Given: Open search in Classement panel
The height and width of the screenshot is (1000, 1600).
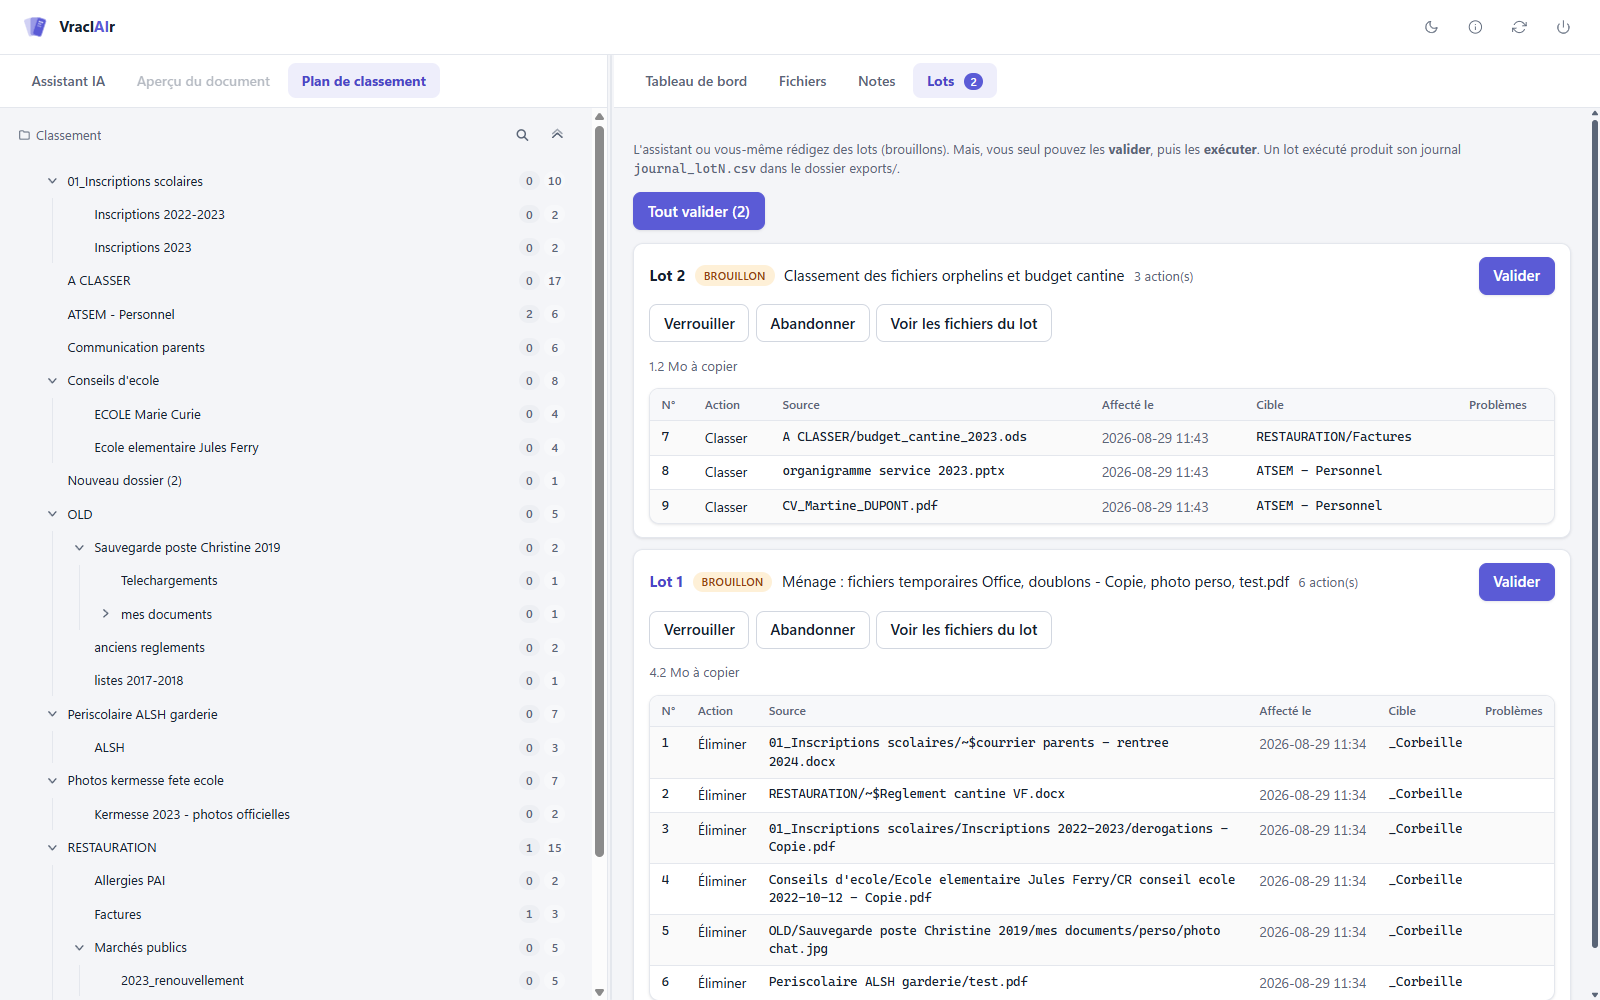Looking at the screenshot, I should [522, 135].
